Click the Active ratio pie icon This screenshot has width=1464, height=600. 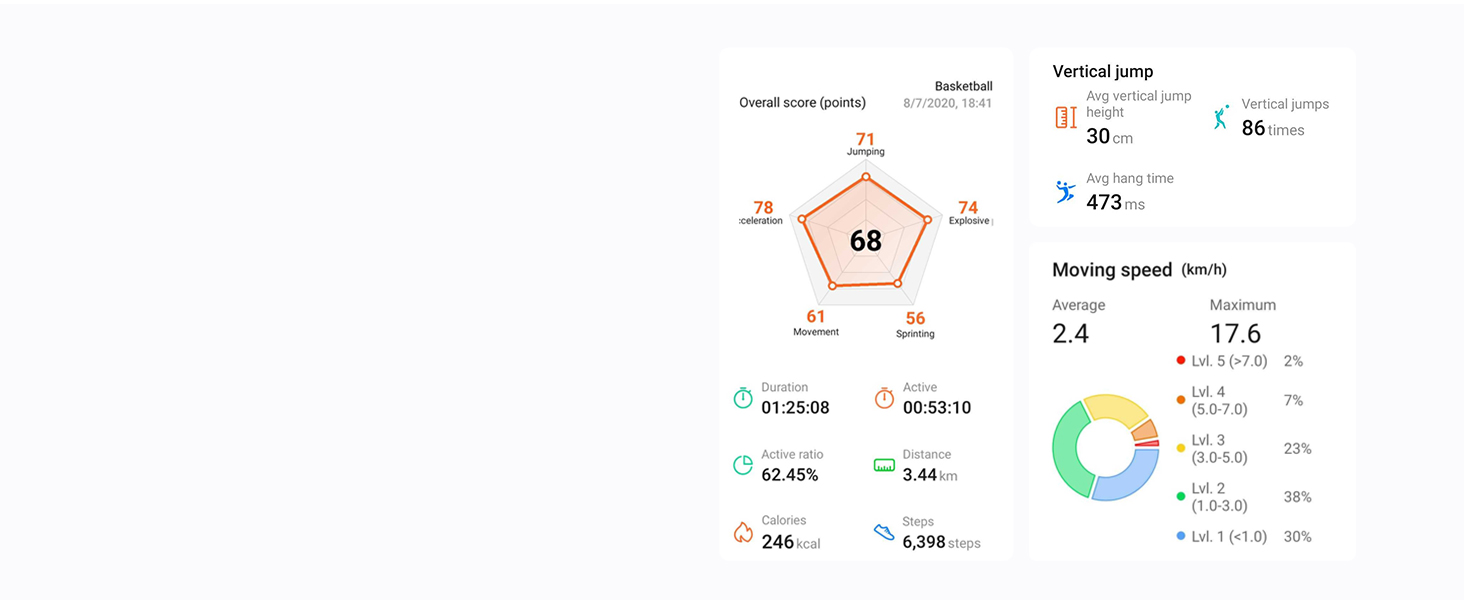[743, 465]
